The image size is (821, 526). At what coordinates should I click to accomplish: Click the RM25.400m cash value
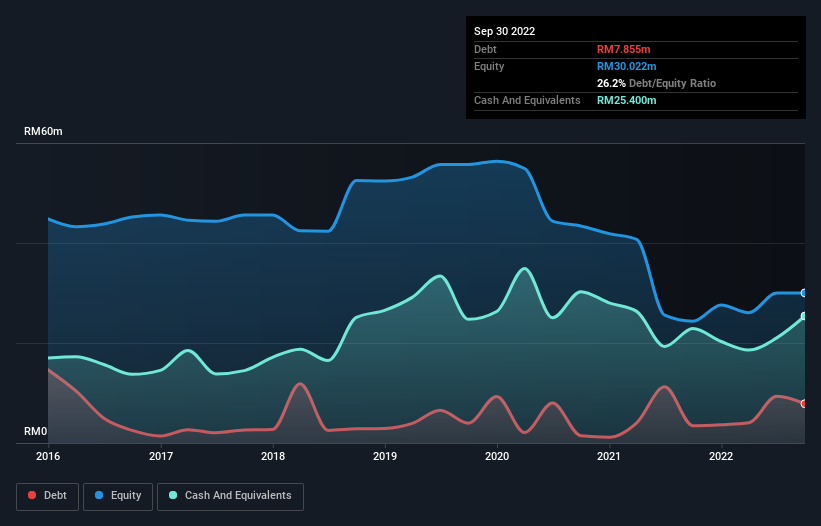click(x=626, y=100)
